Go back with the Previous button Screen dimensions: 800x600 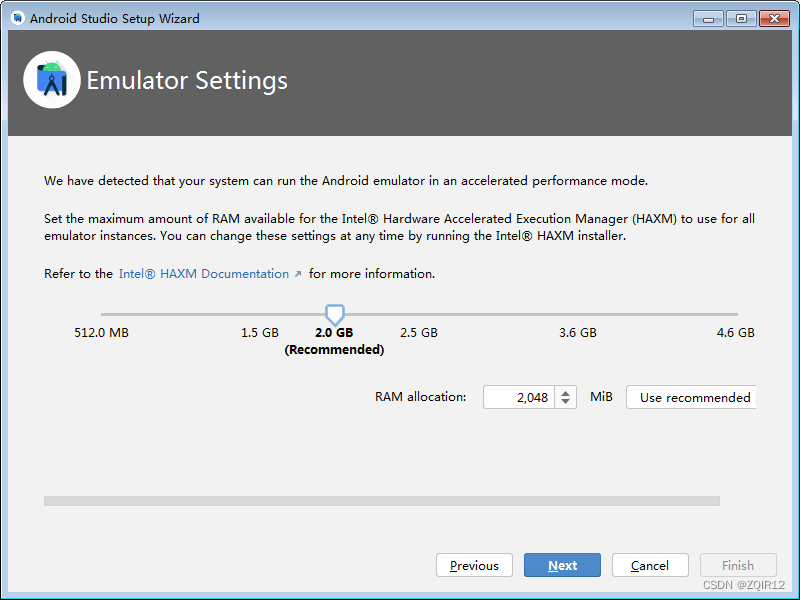click(x=474, y=565)
